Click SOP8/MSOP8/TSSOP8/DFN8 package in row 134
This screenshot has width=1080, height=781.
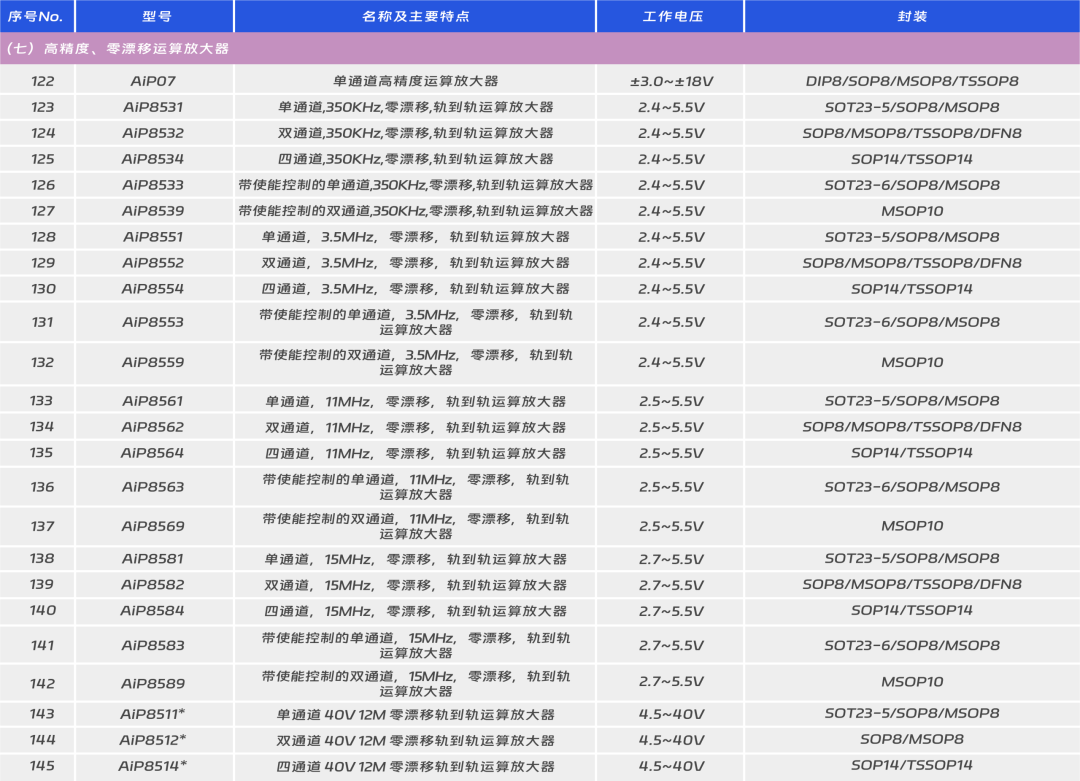point(912,427)
